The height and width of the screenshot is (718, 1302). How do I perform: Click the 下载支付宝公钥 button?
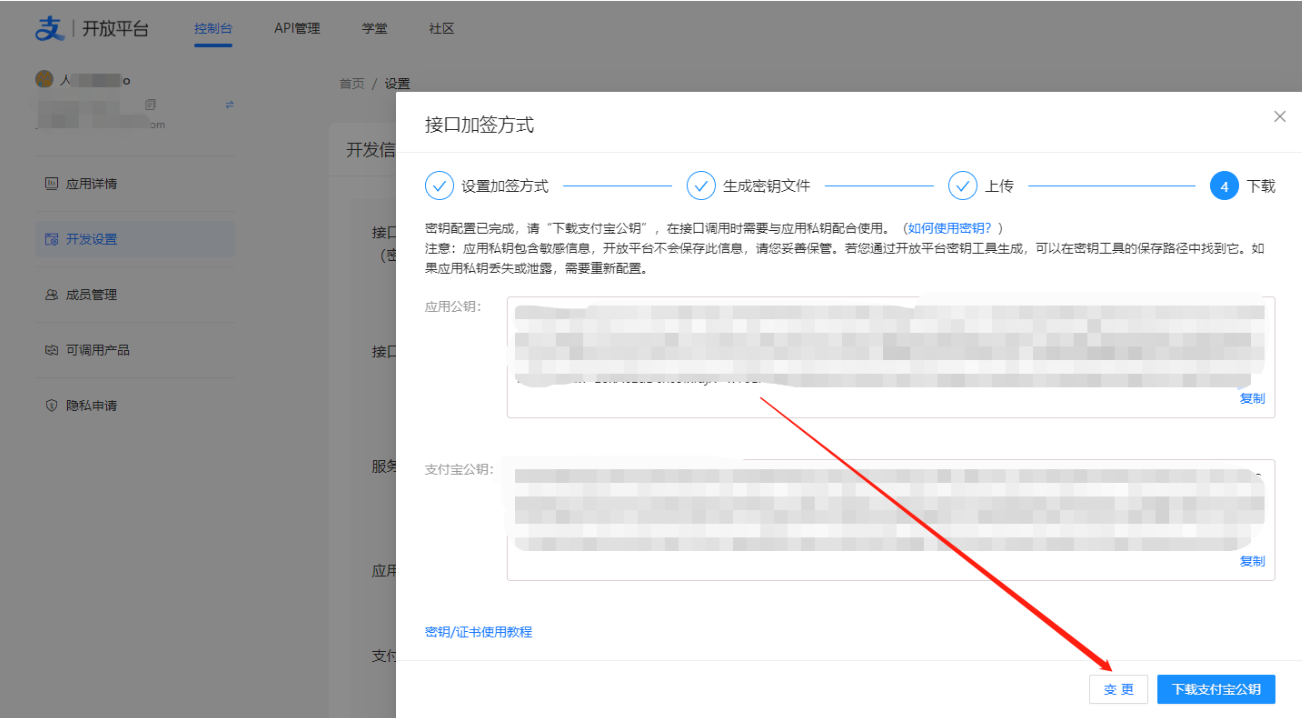tap(1216, 690)
